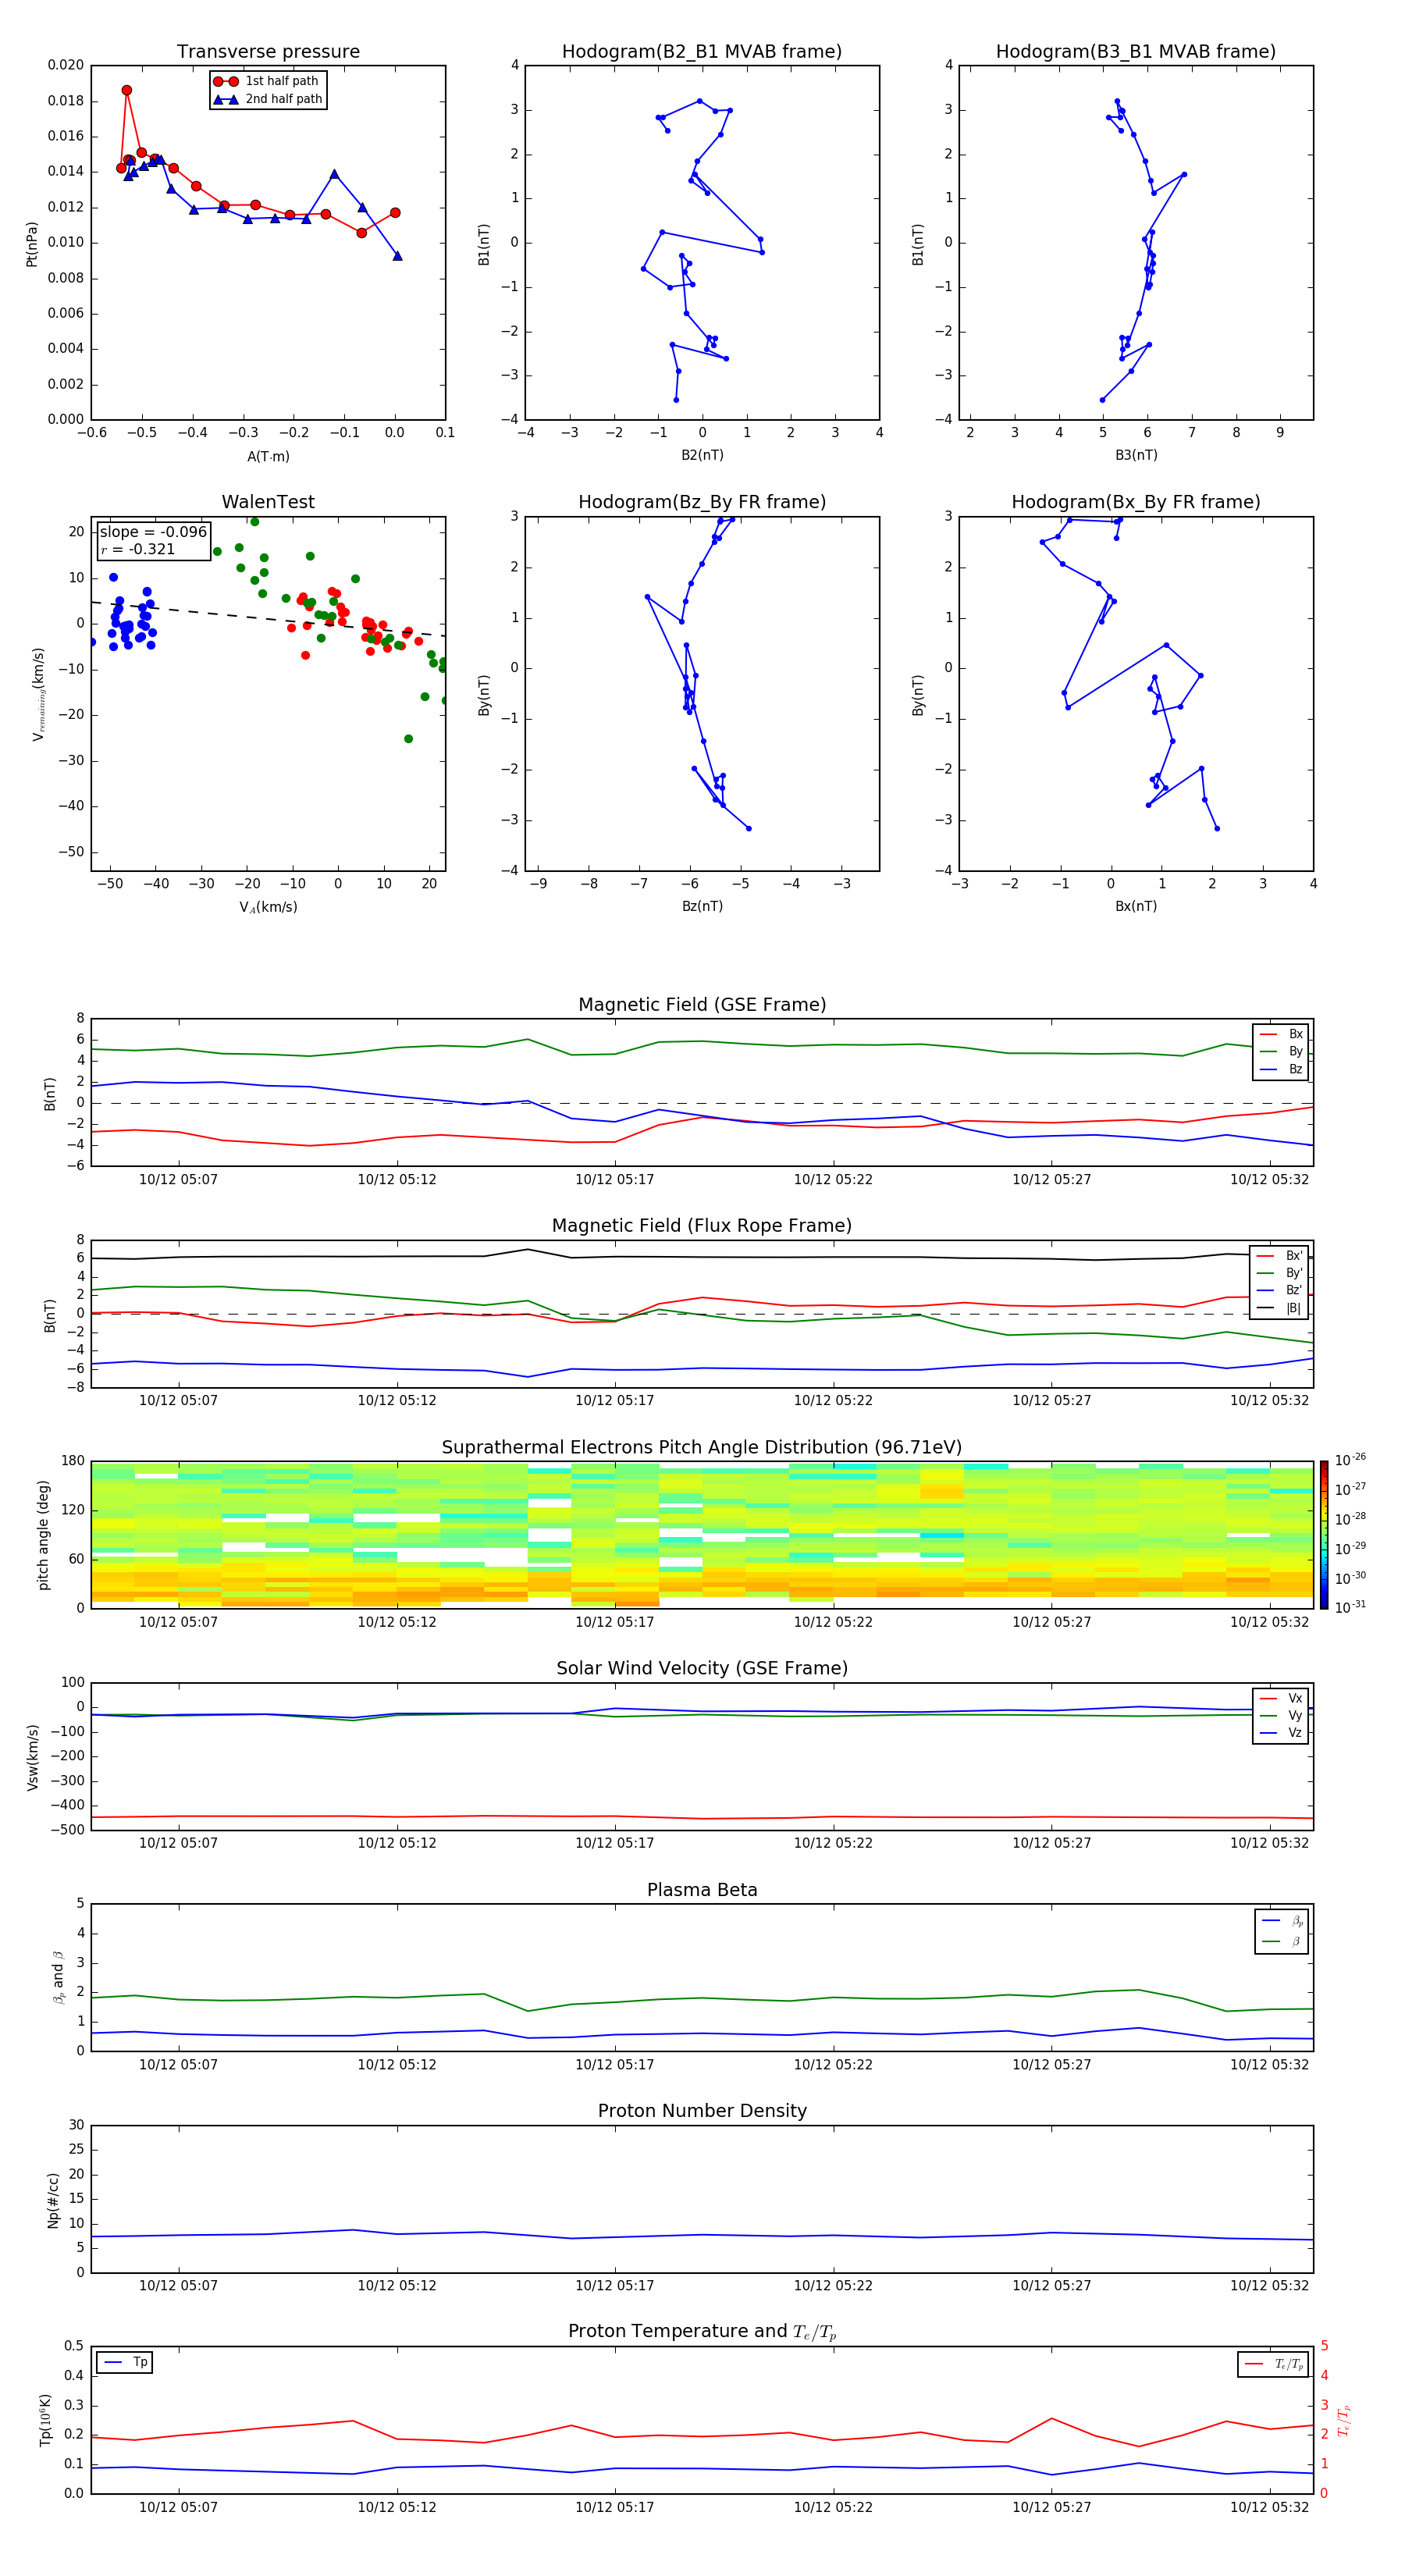Click the 'WalenTest' plot title

pos(268,502)
